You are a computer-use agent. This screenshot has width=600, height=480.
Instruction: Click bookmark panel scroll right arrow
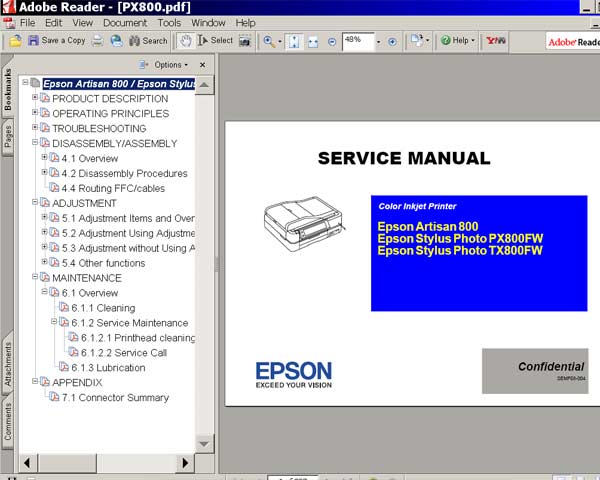click(x=185, y=463)
